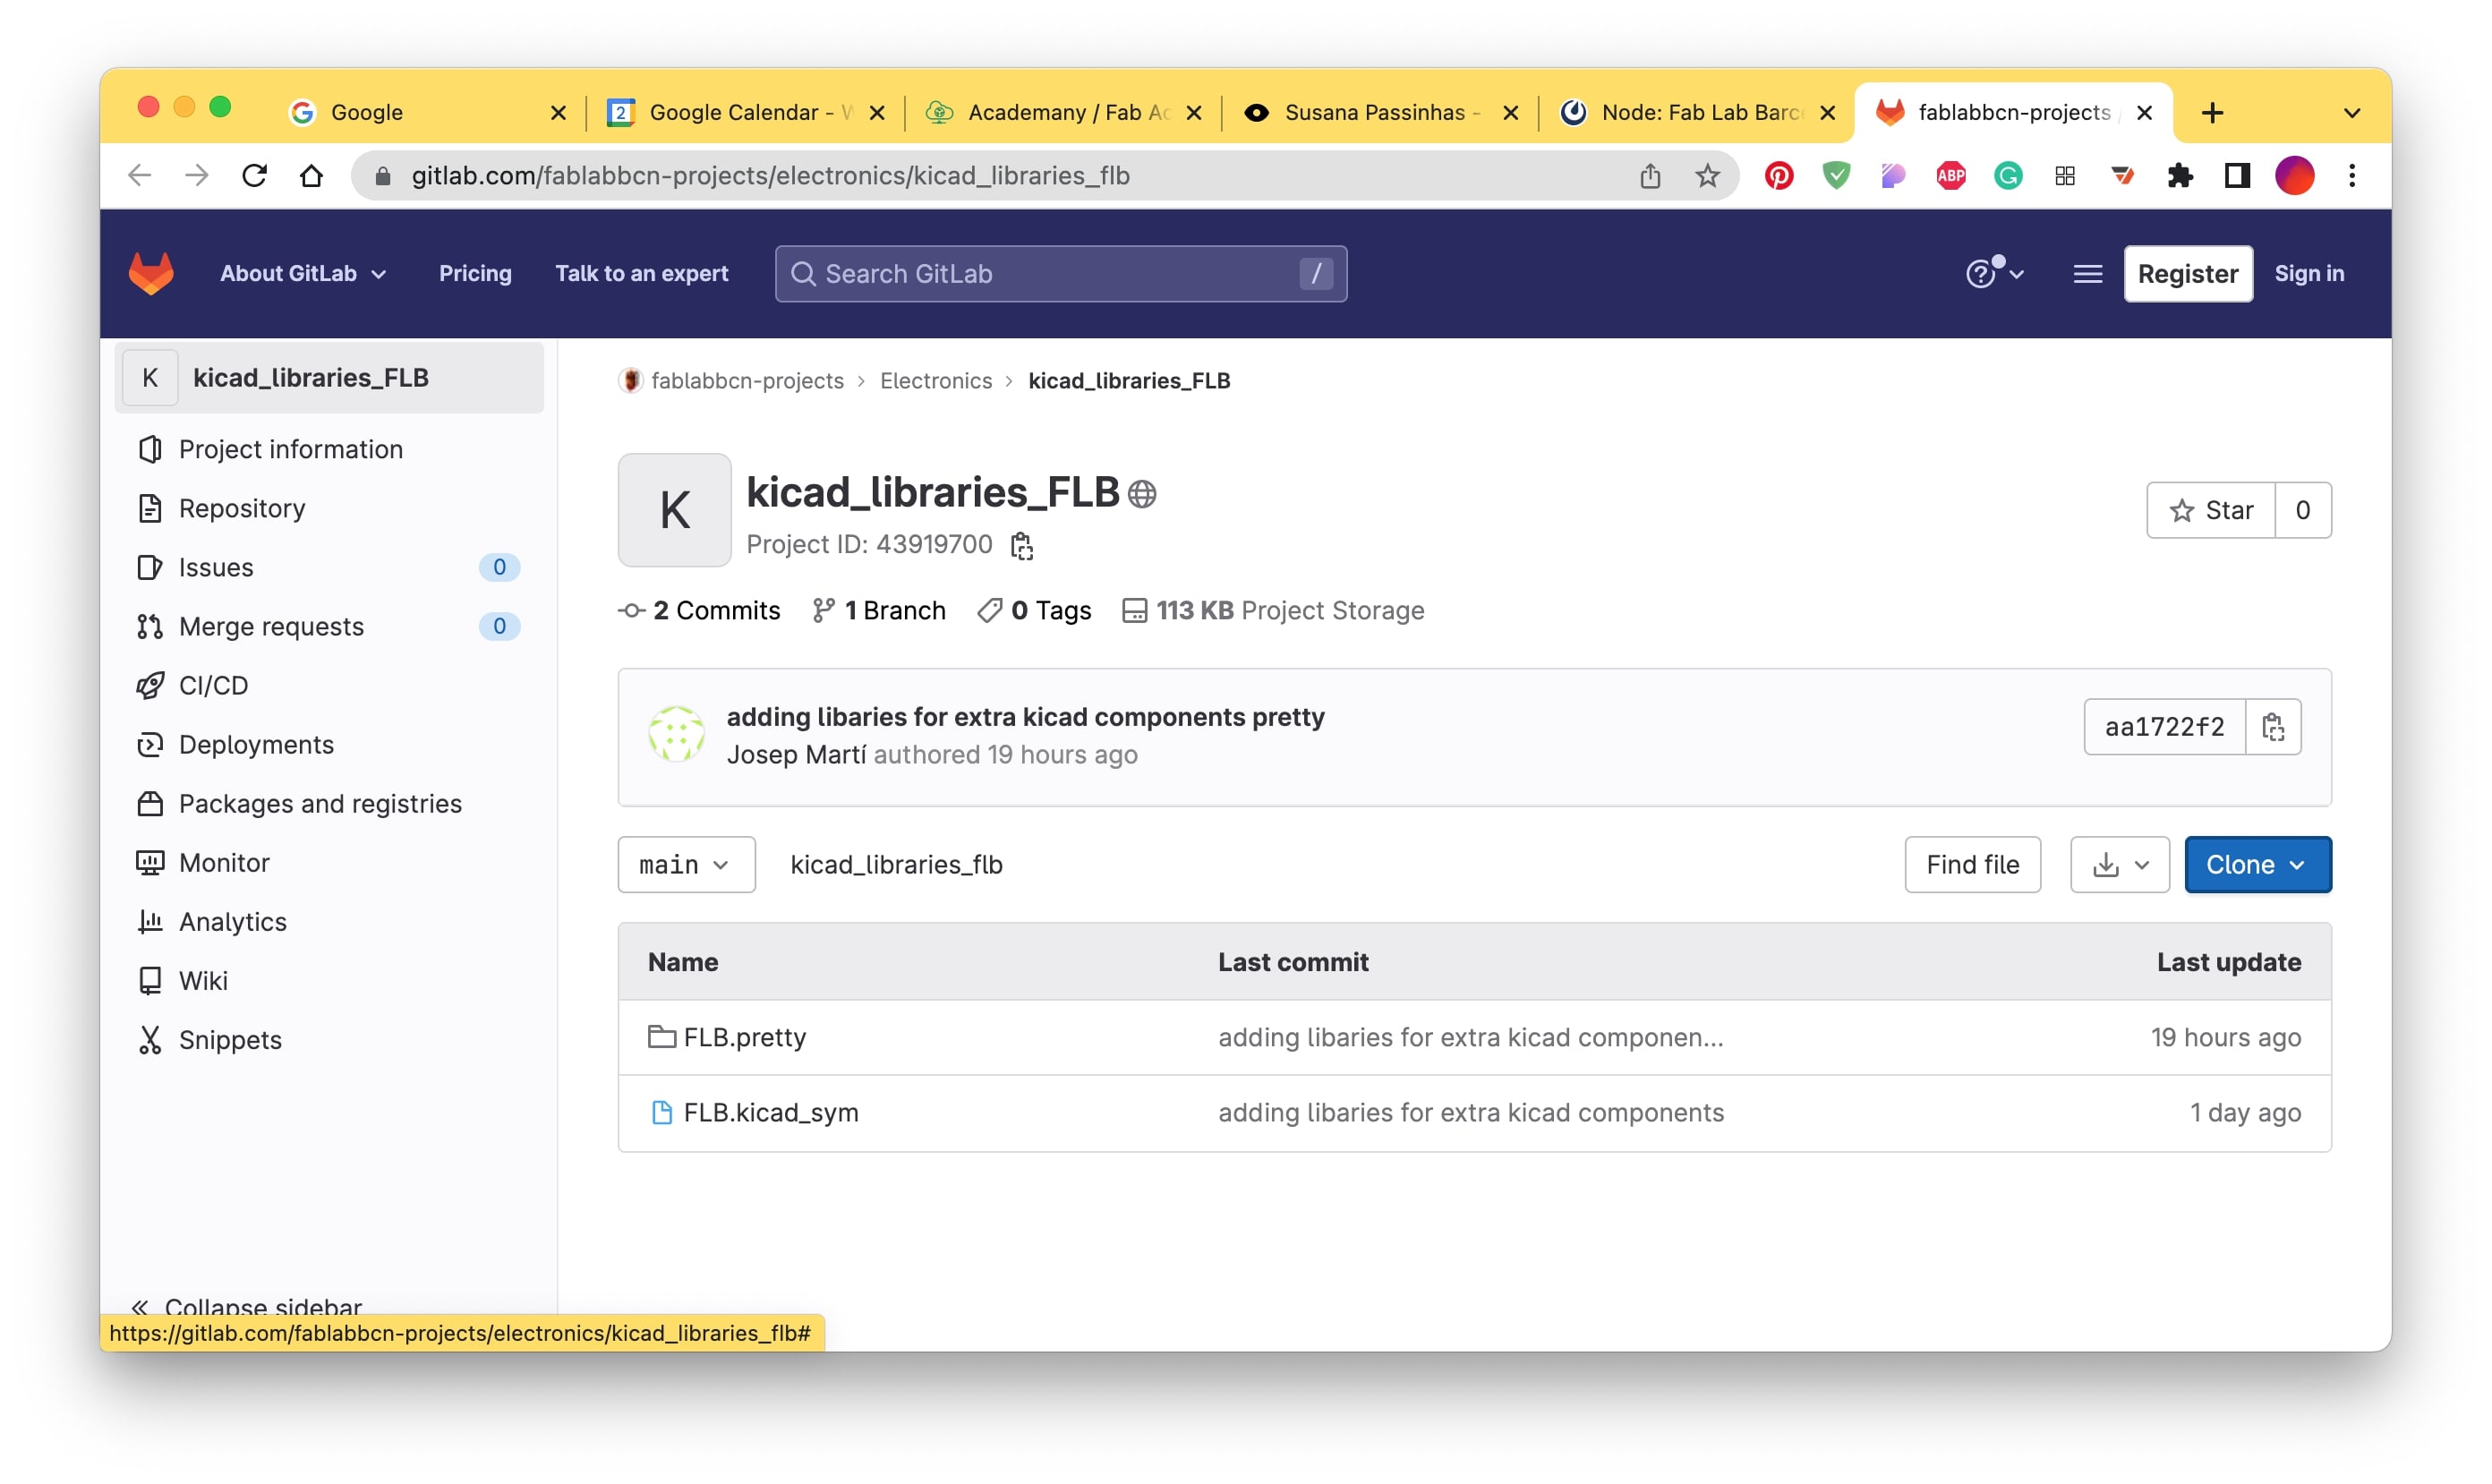
Task: Open the main branch selector
Action: pos(686,865)
